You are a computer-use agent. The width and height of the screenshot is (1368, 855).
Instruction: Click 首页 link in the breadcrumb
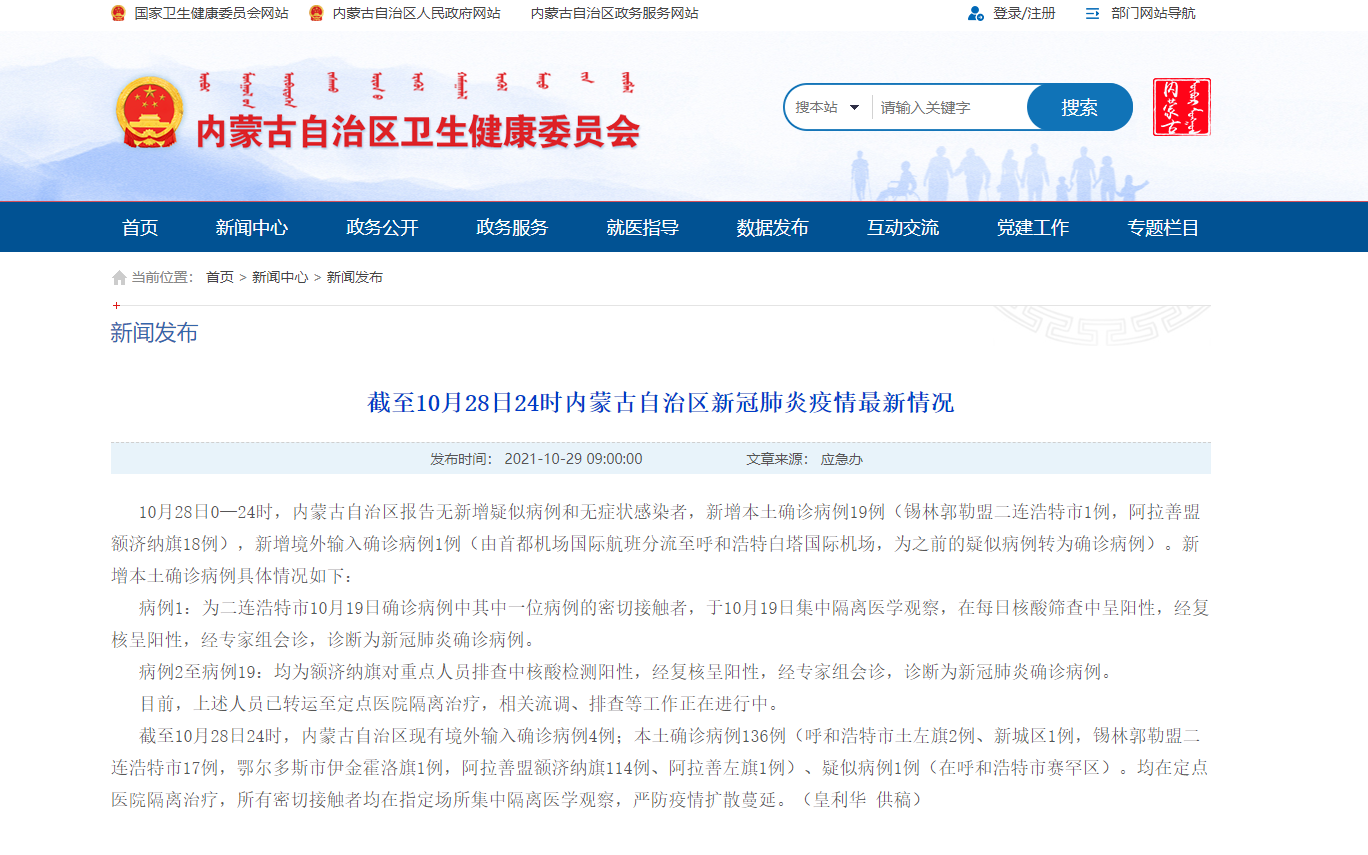coord(219,278)
